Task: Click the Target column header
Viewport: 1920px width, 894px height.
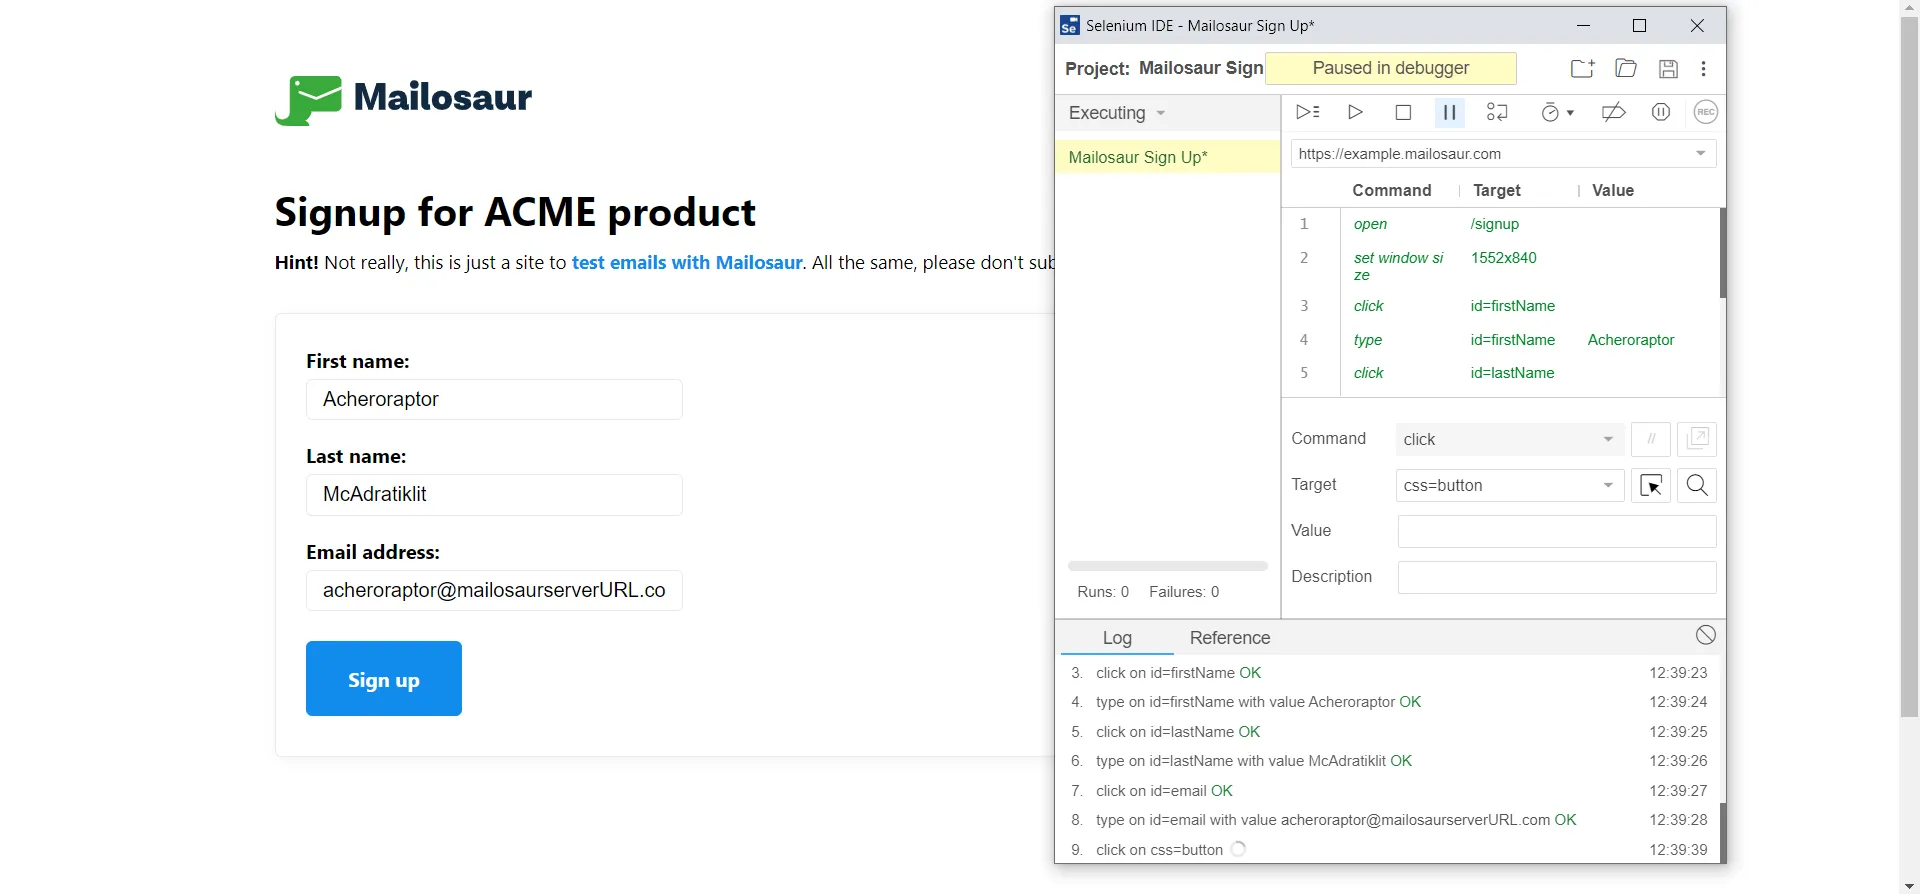Action: [x=1497, y=190]
